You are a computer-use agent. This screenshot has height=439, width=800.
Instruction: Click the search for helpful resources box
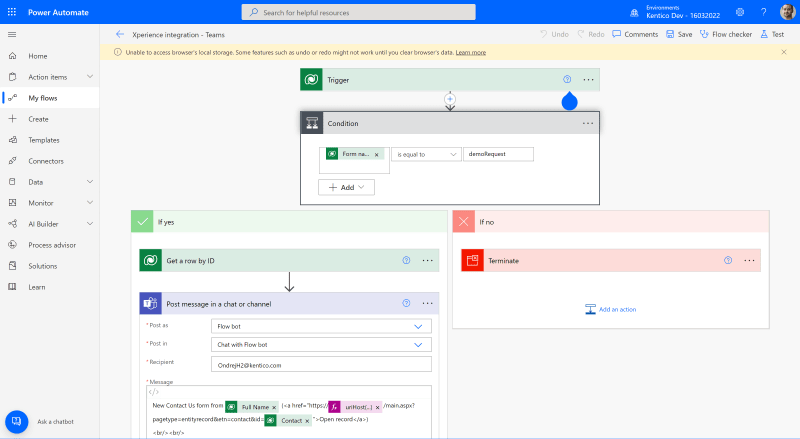358,12
